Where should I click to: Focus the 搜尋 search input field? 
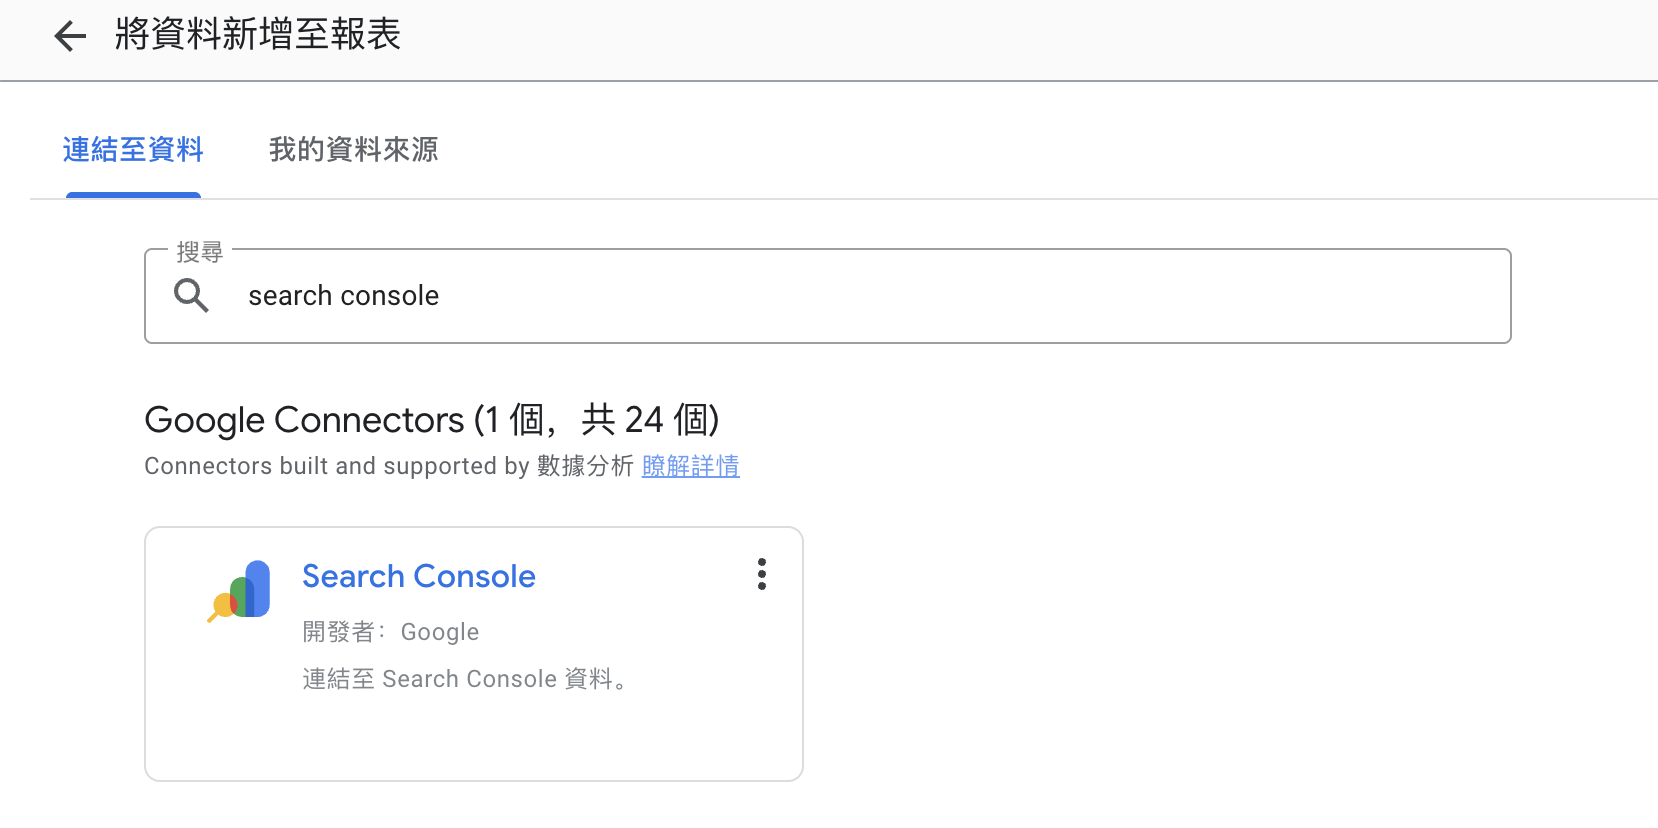point(828,296)
